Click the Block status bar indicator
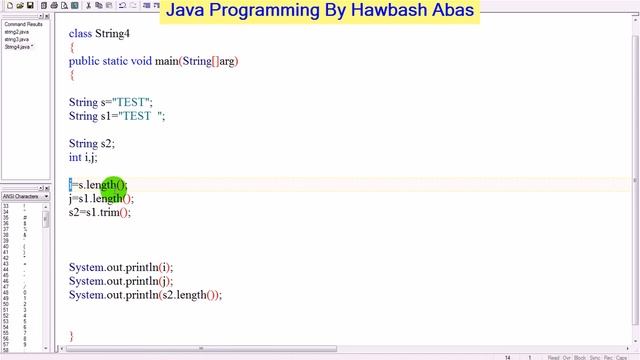Viewport: 640px width, 360px height. click(x=580, y=358)
